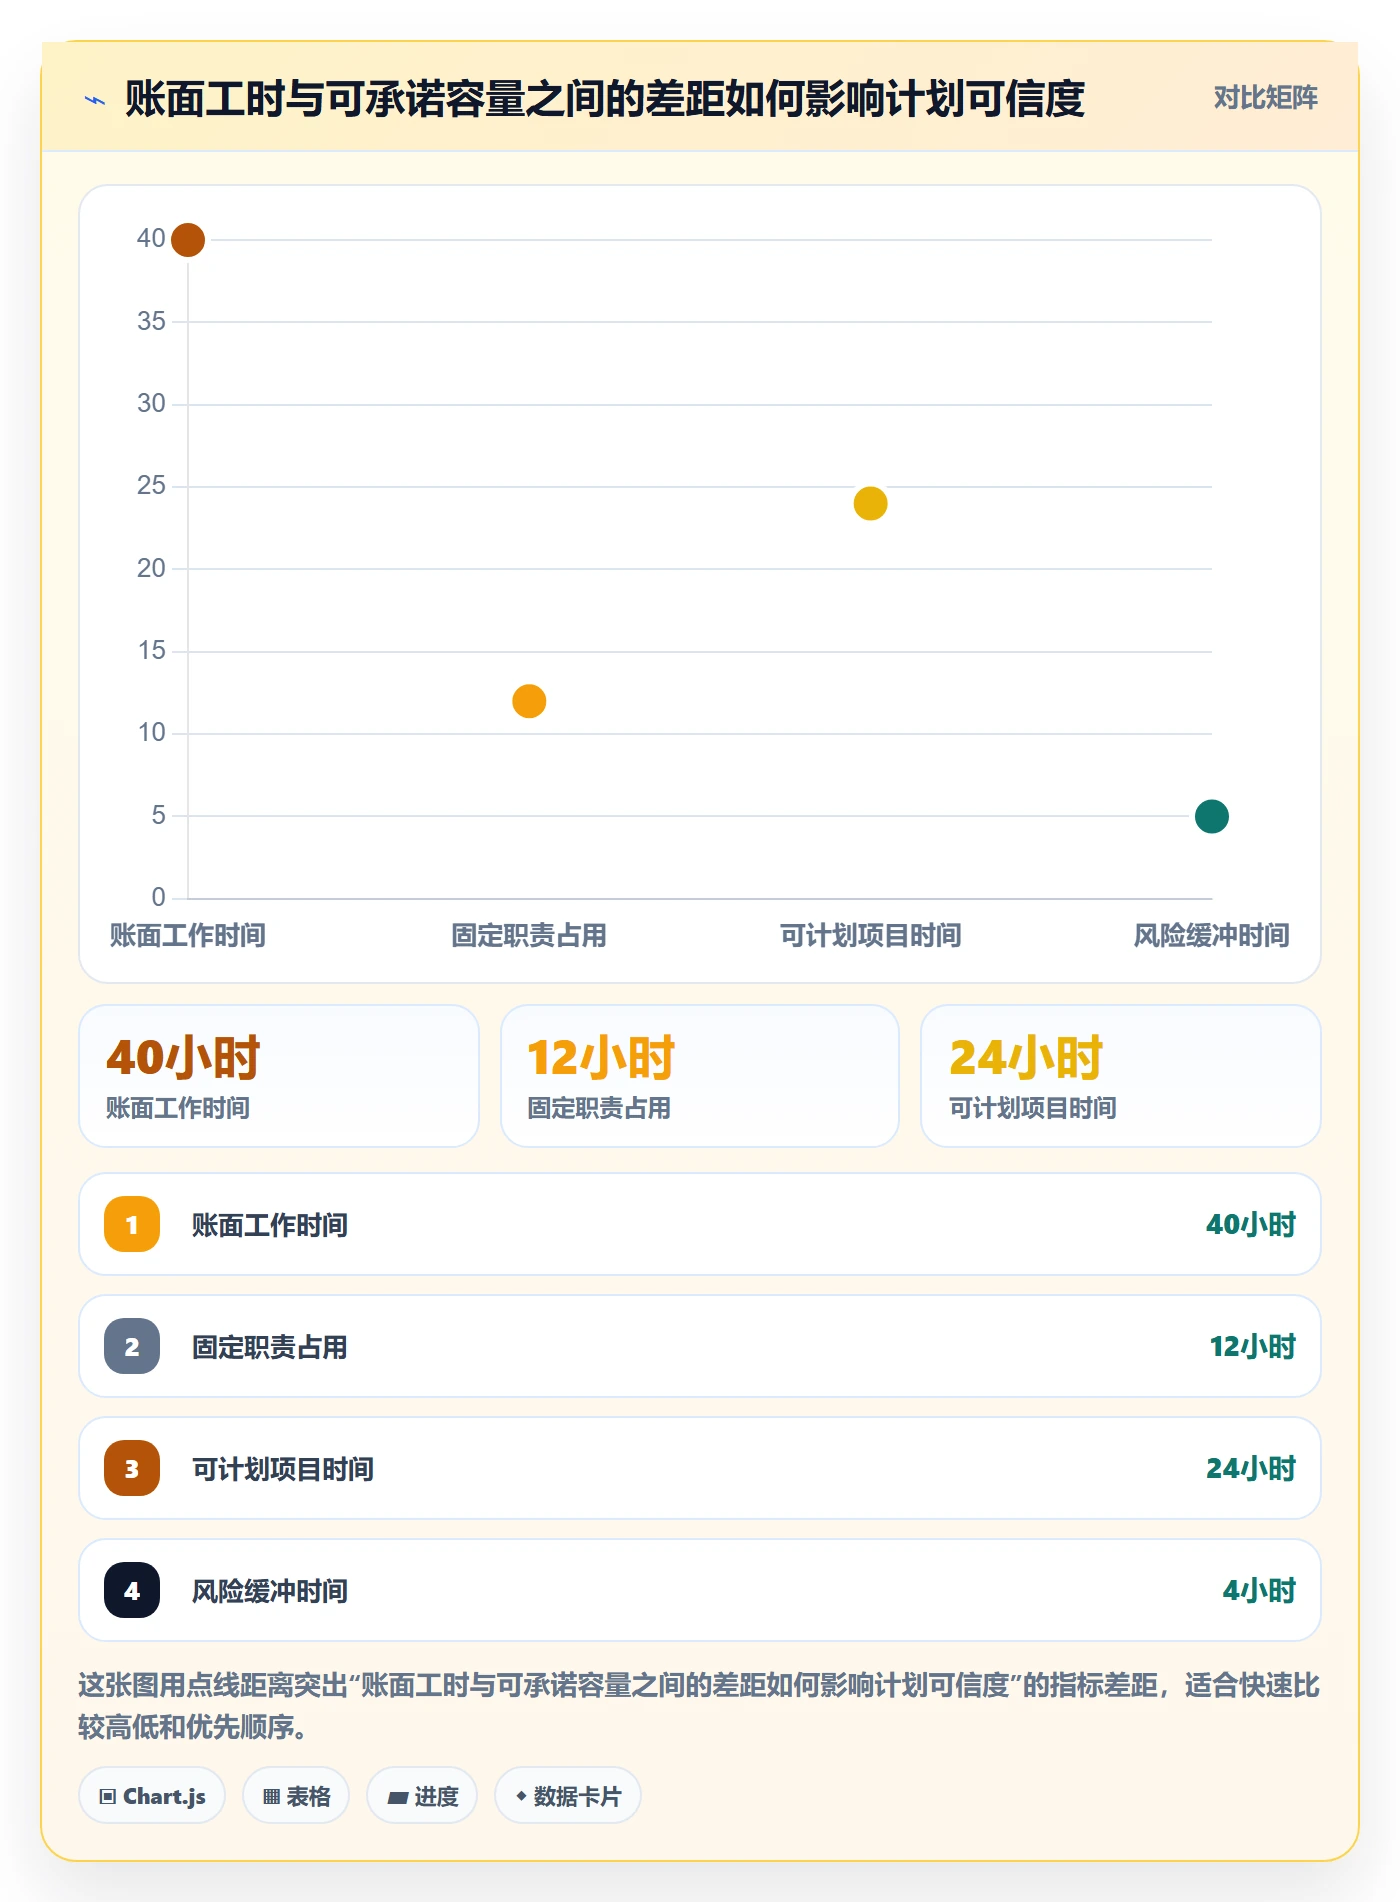
Task: Click the dark number 4 badge
Action: tap(132, 1590)
